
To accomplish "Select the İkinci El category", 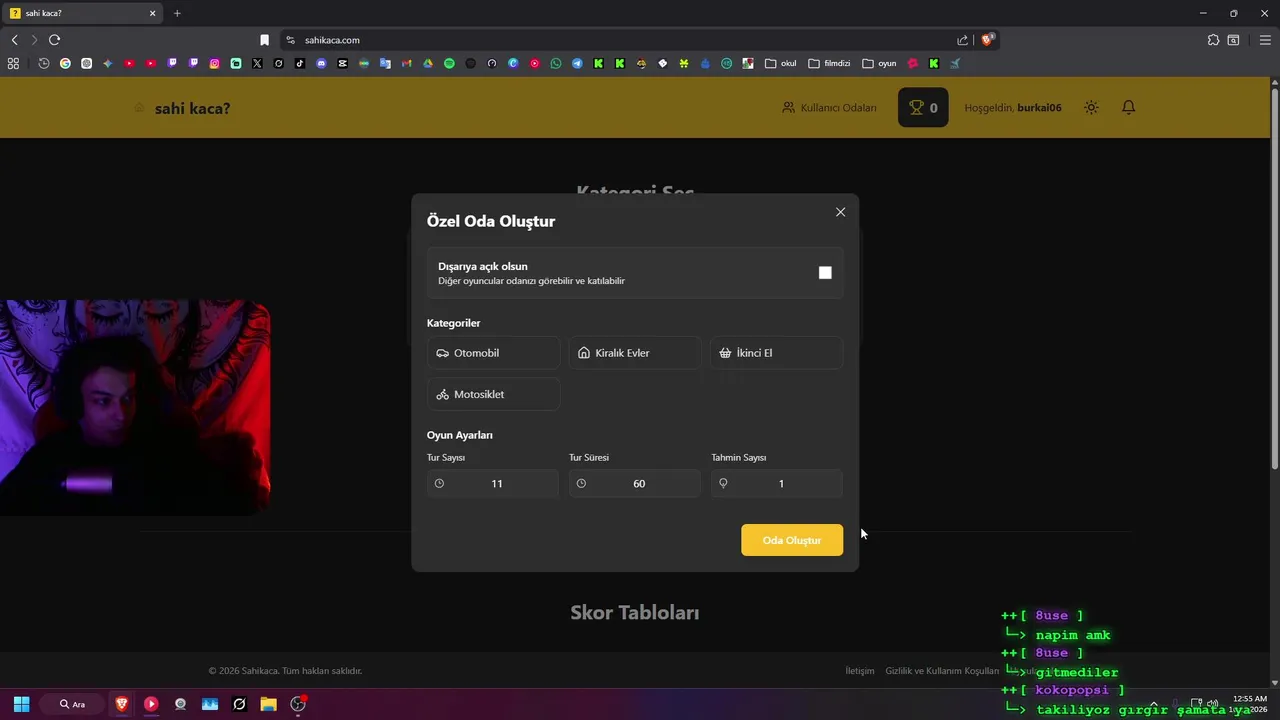I will click(777, 353).
